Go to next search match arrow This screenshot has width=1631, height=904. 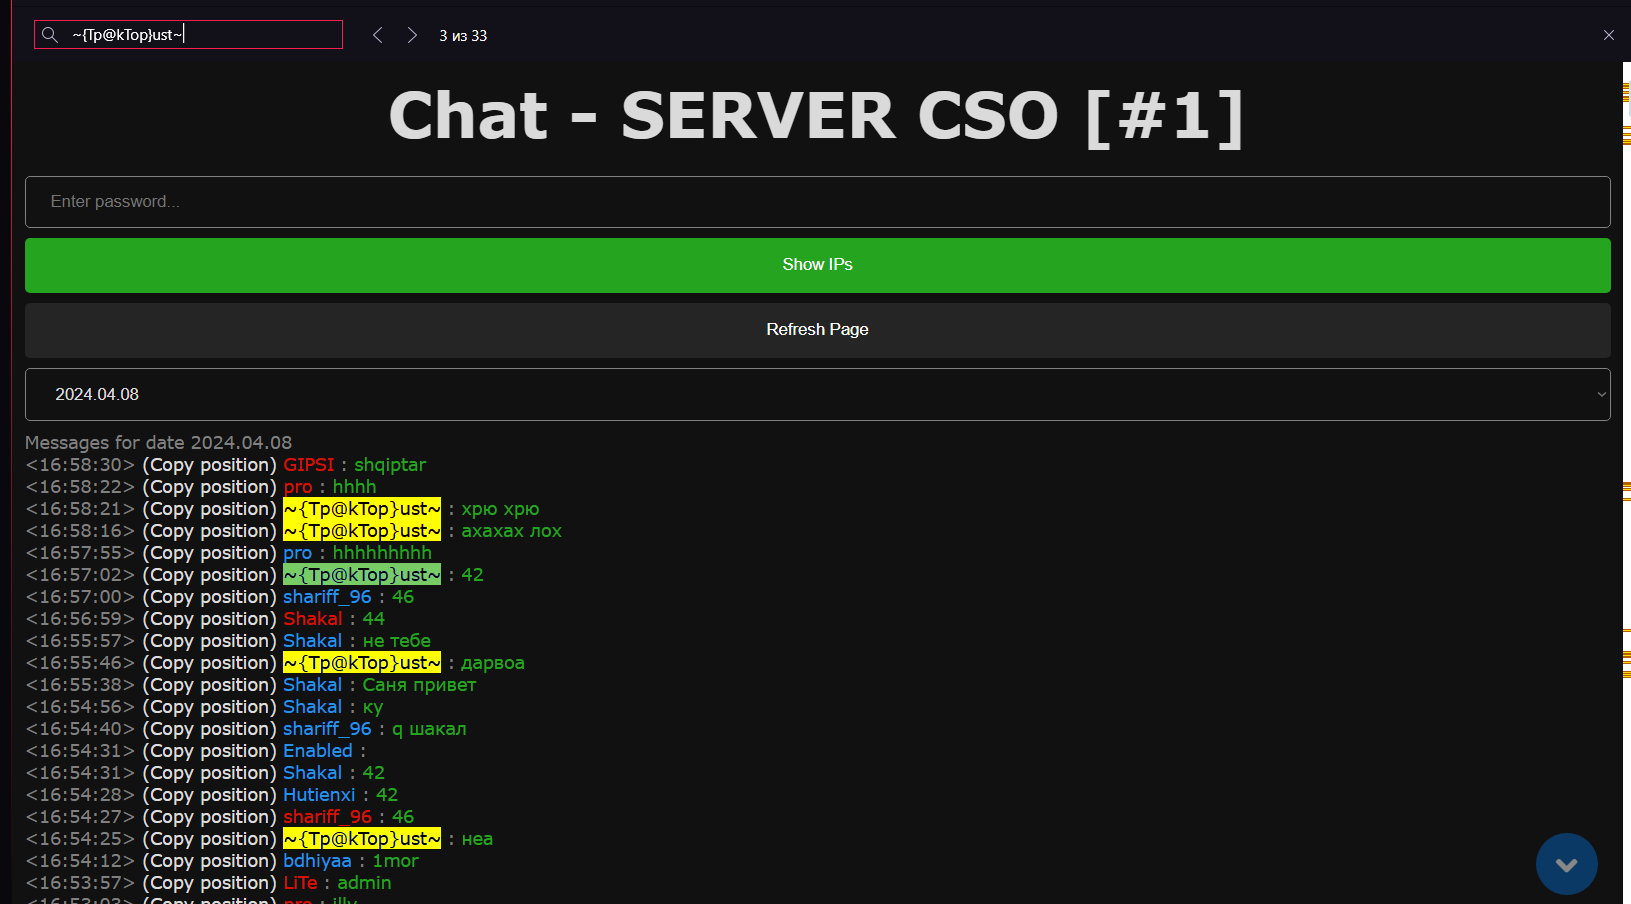(x=412, y=35)
